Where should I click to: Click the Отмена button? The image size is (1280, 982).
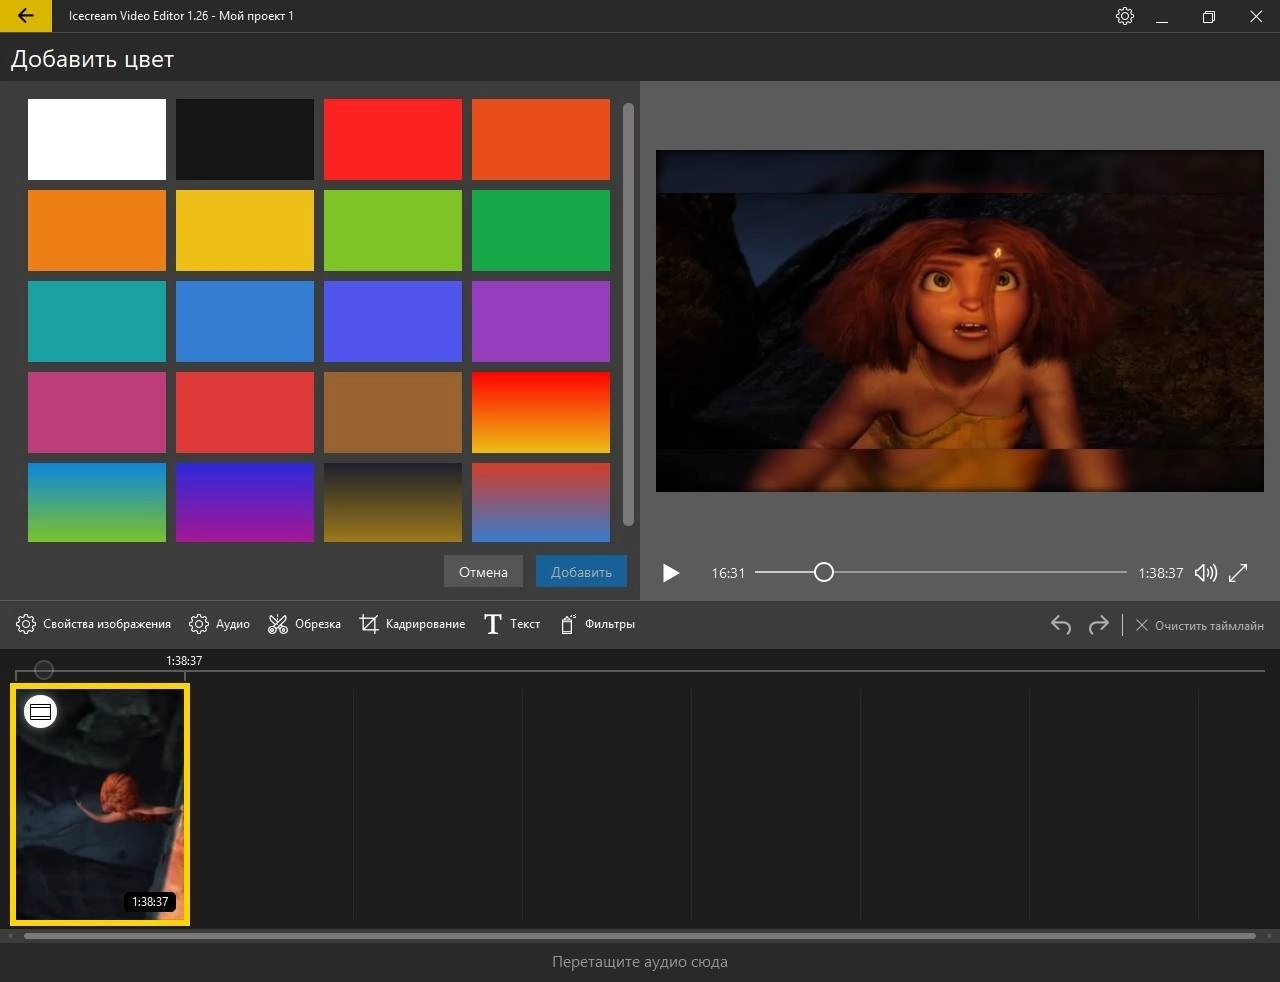click(x=483, y=572)
